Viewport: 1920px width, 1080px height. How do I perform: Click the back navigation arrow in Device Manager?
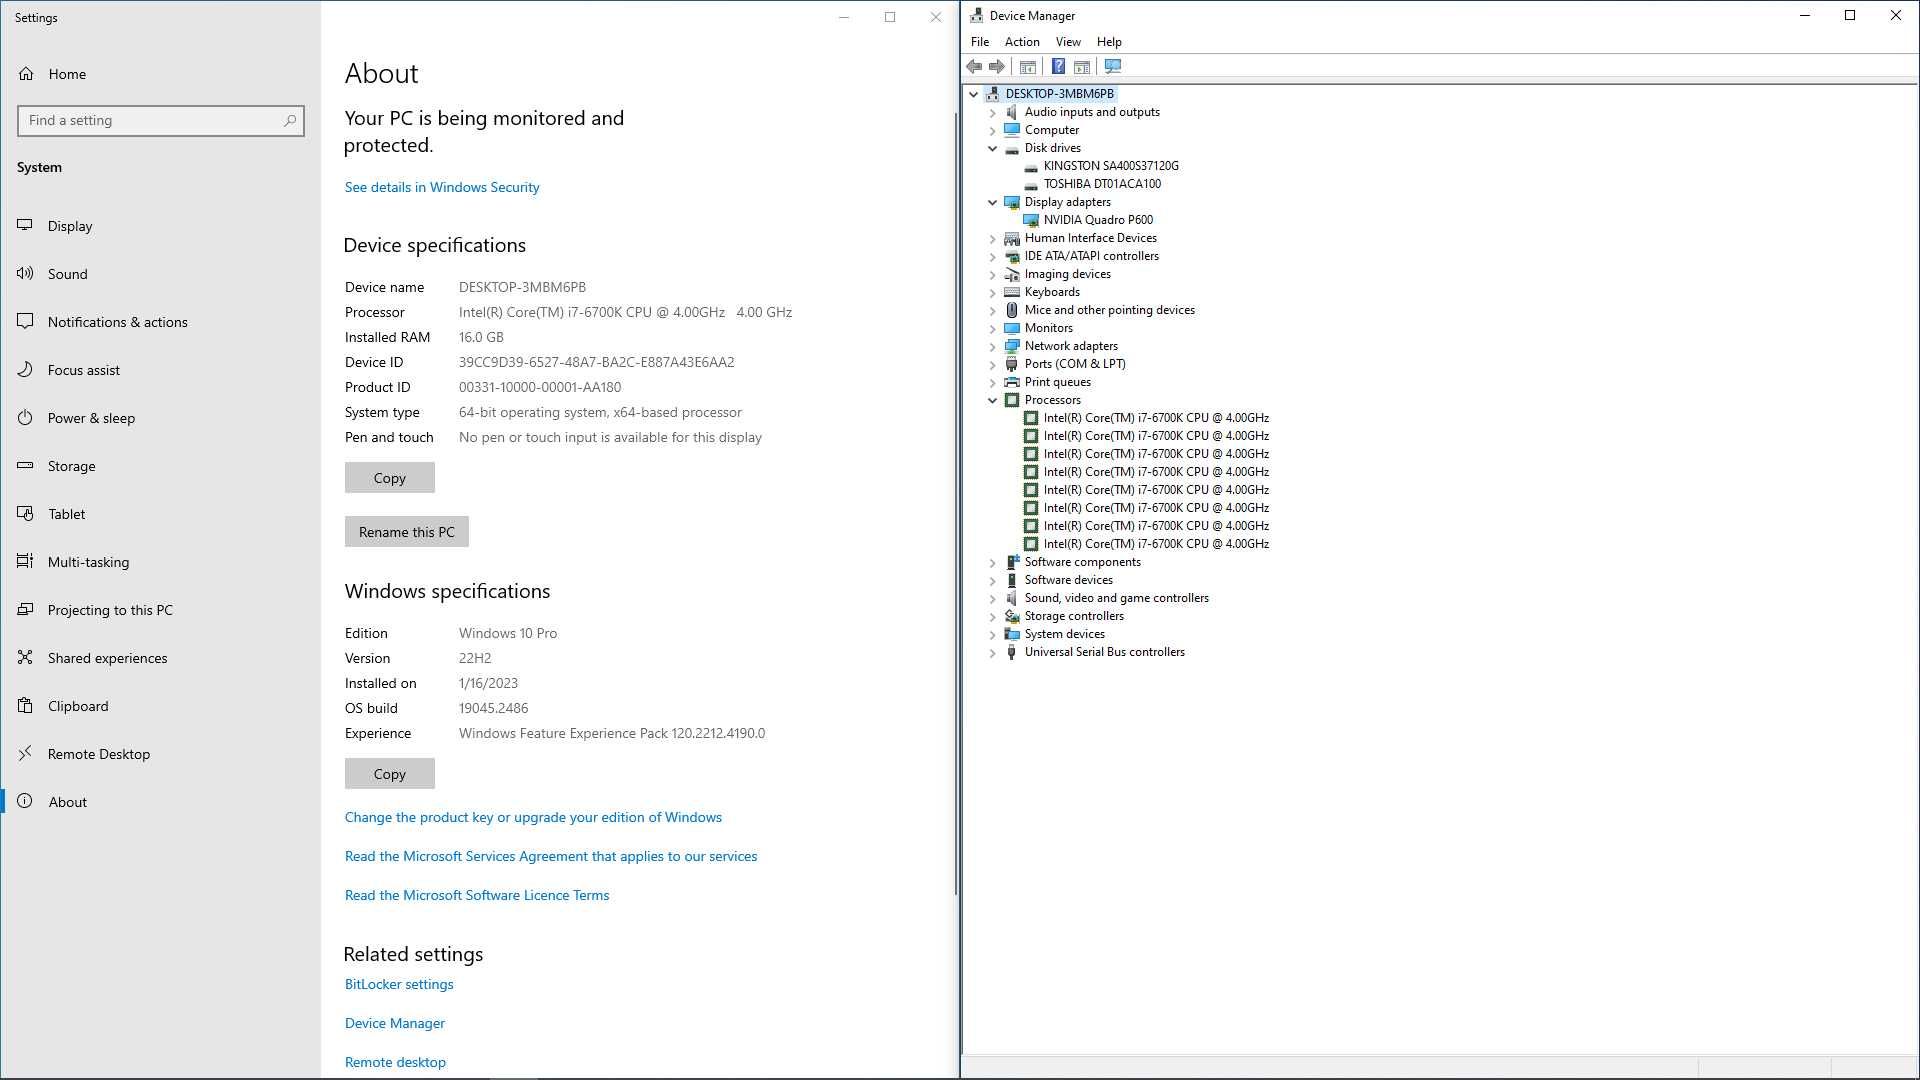click(975, 66)
